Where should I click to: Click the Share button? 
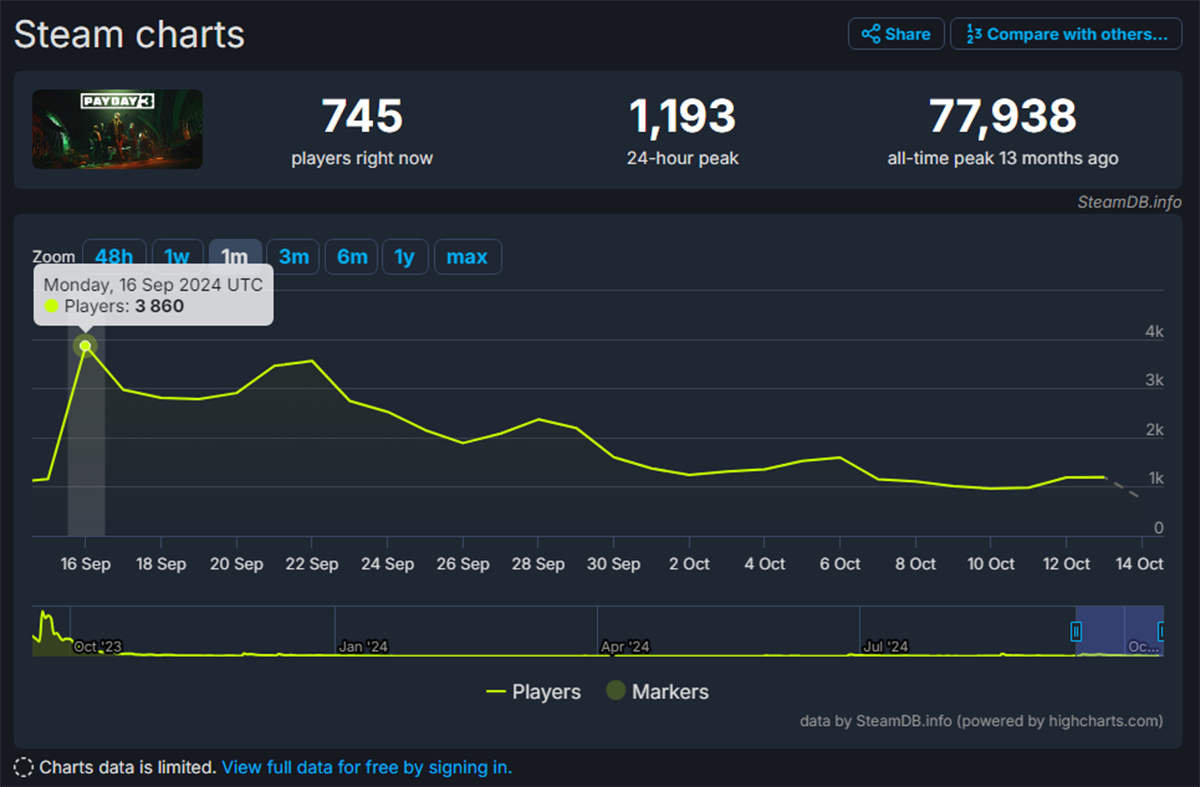[896, 34]
